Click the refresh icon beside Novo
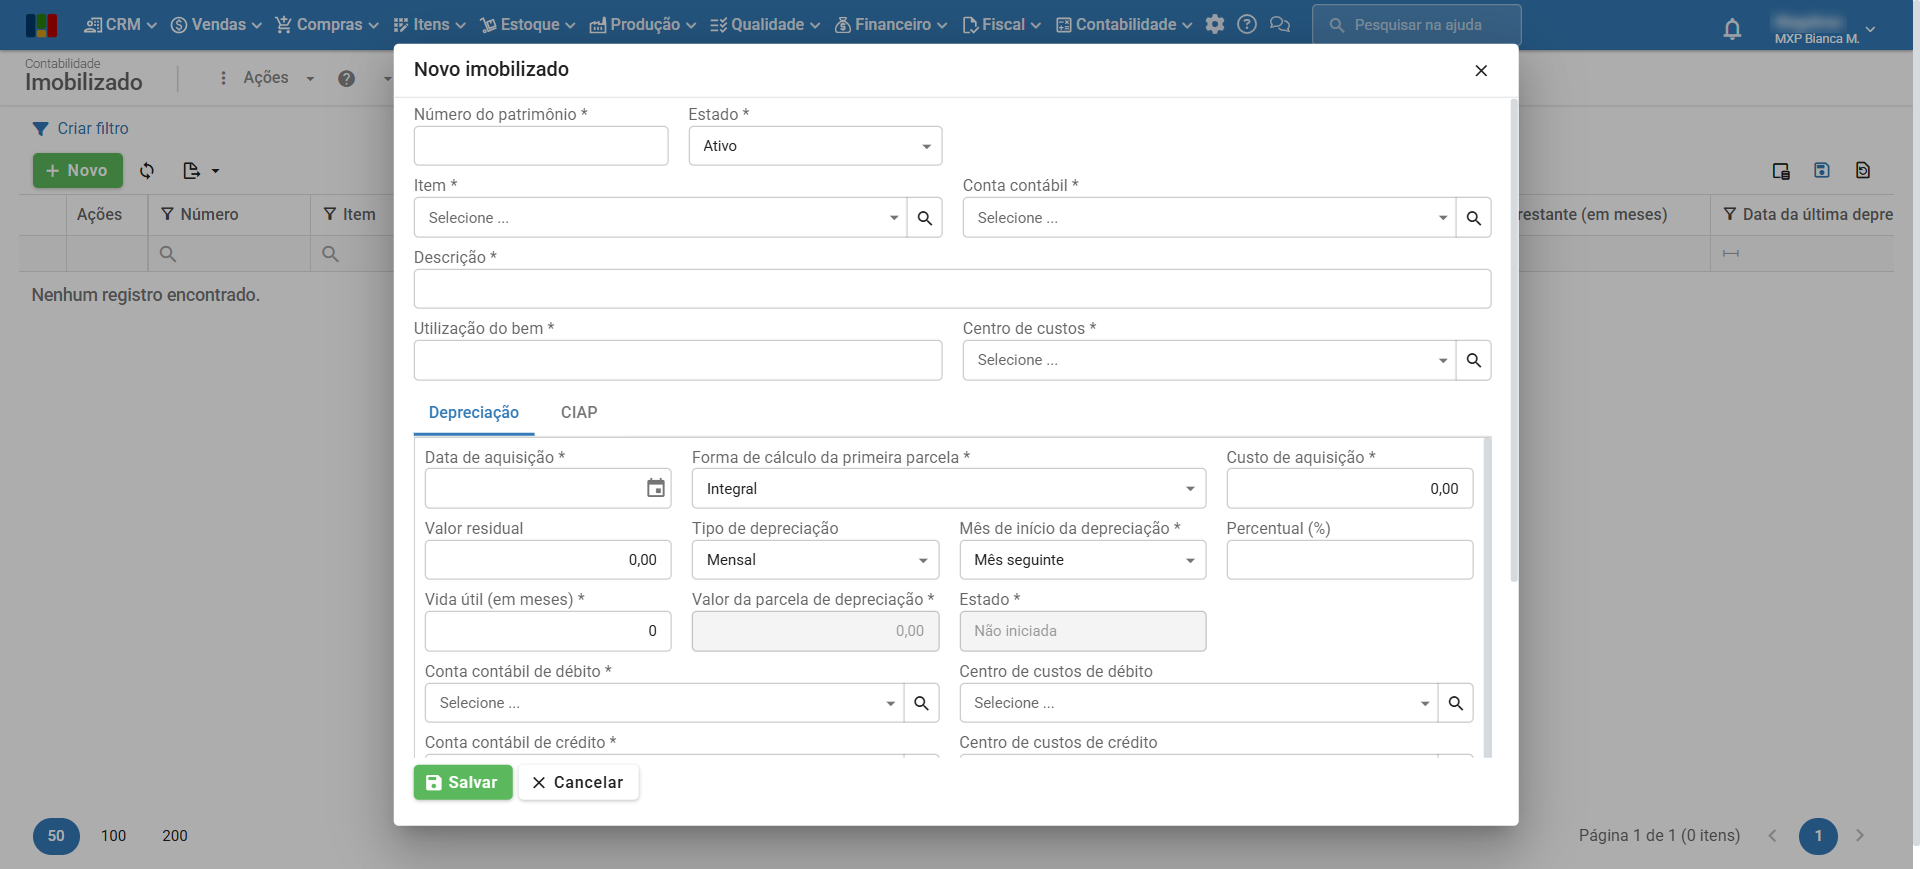 pos(147,171)
